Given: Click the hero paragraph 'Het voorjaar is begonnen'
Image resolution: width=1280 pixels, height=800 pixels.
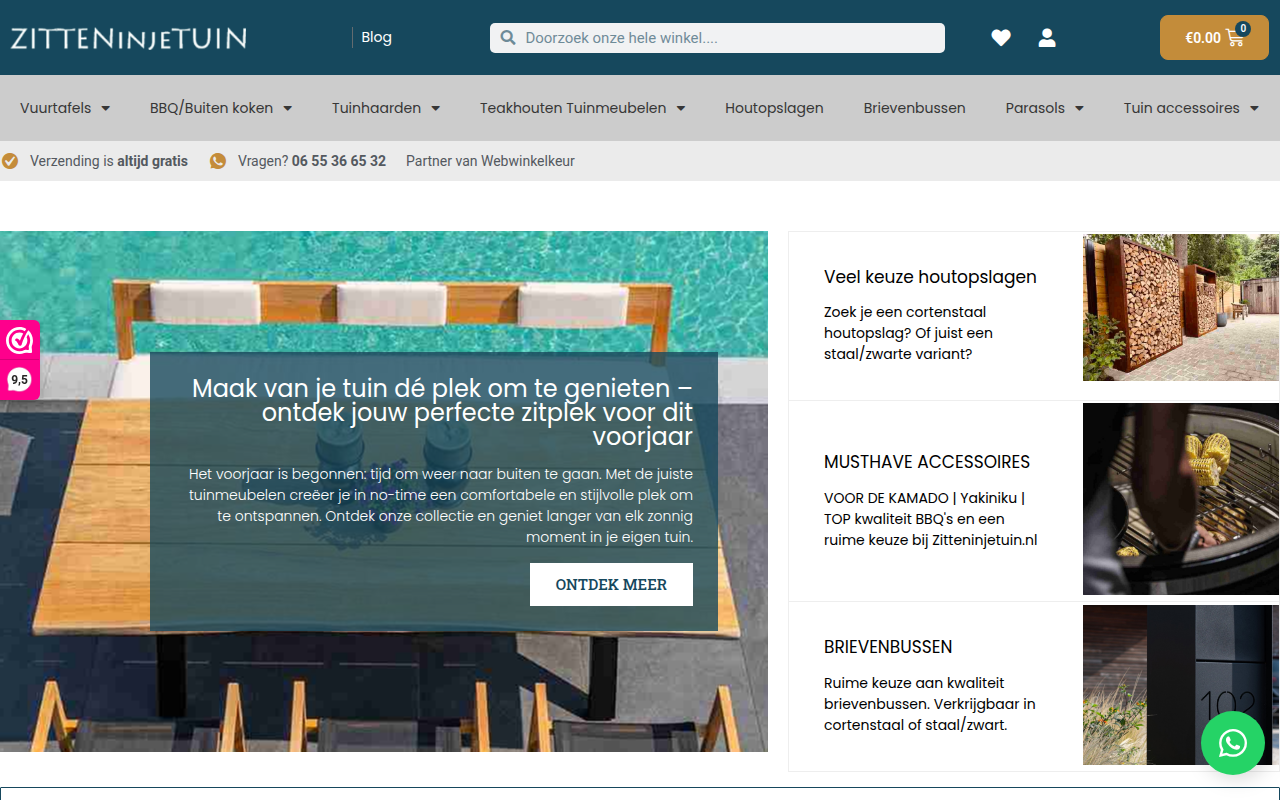Looking at the screenshot, I should pyautogui.click(x=441, y=505).
